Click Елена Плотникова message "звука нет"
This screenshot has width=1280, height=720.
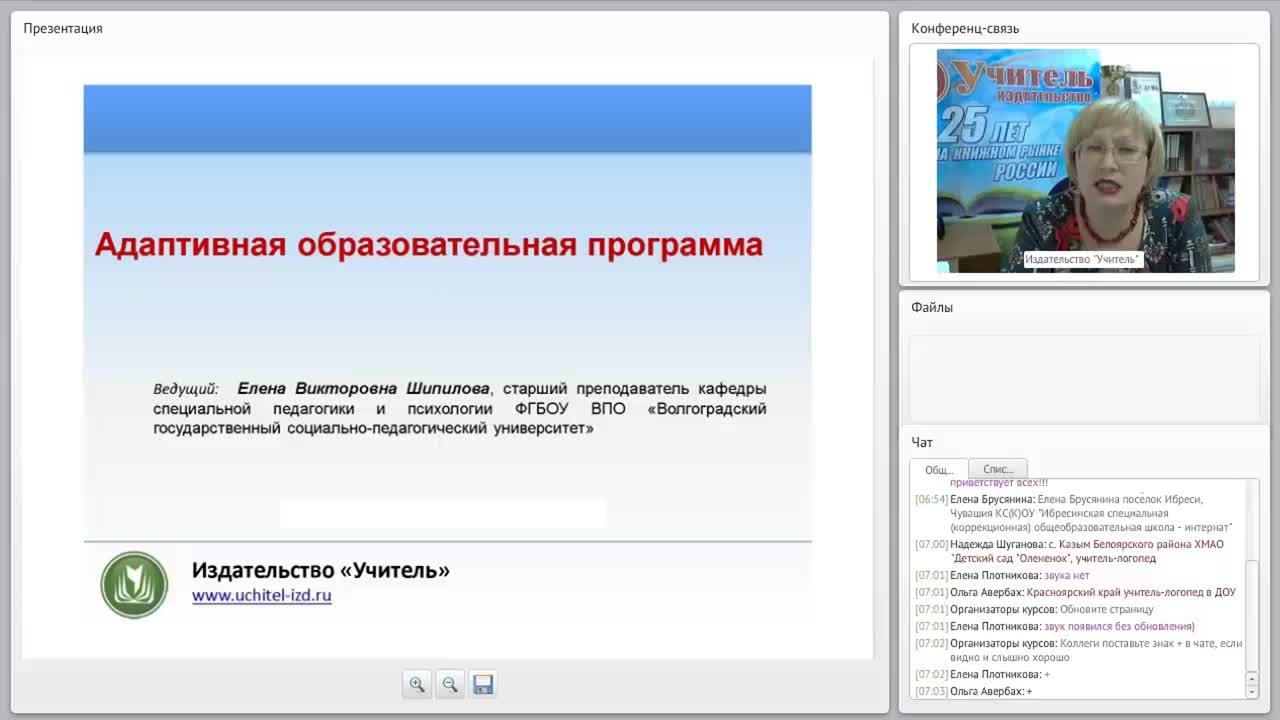pos(1002,576)
